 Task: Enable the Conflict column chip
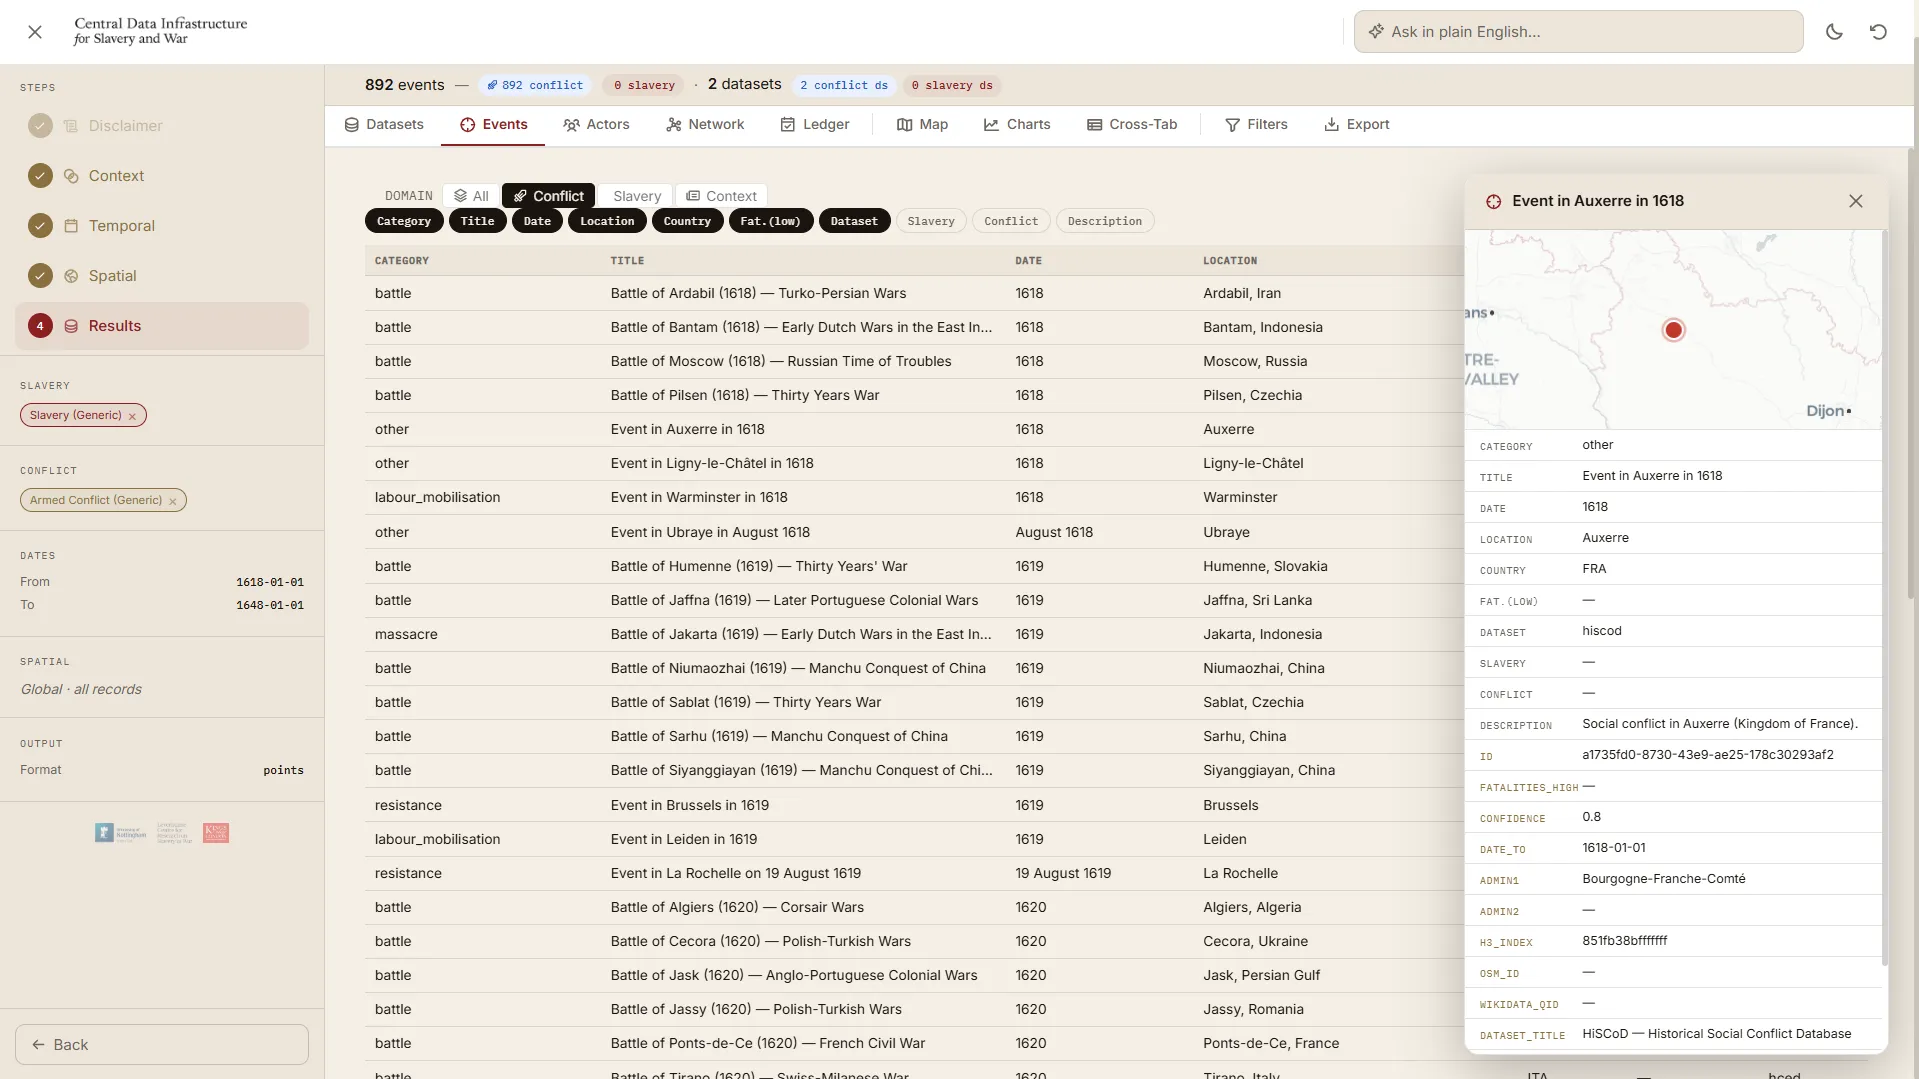point(1011,221)
